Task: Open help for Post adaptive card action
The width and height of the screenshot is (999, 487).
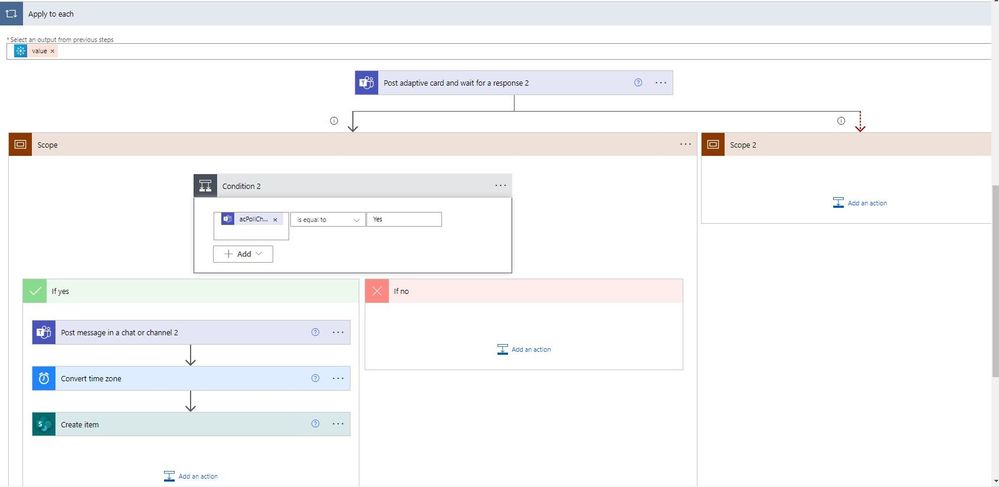Action: coord(638,83)
